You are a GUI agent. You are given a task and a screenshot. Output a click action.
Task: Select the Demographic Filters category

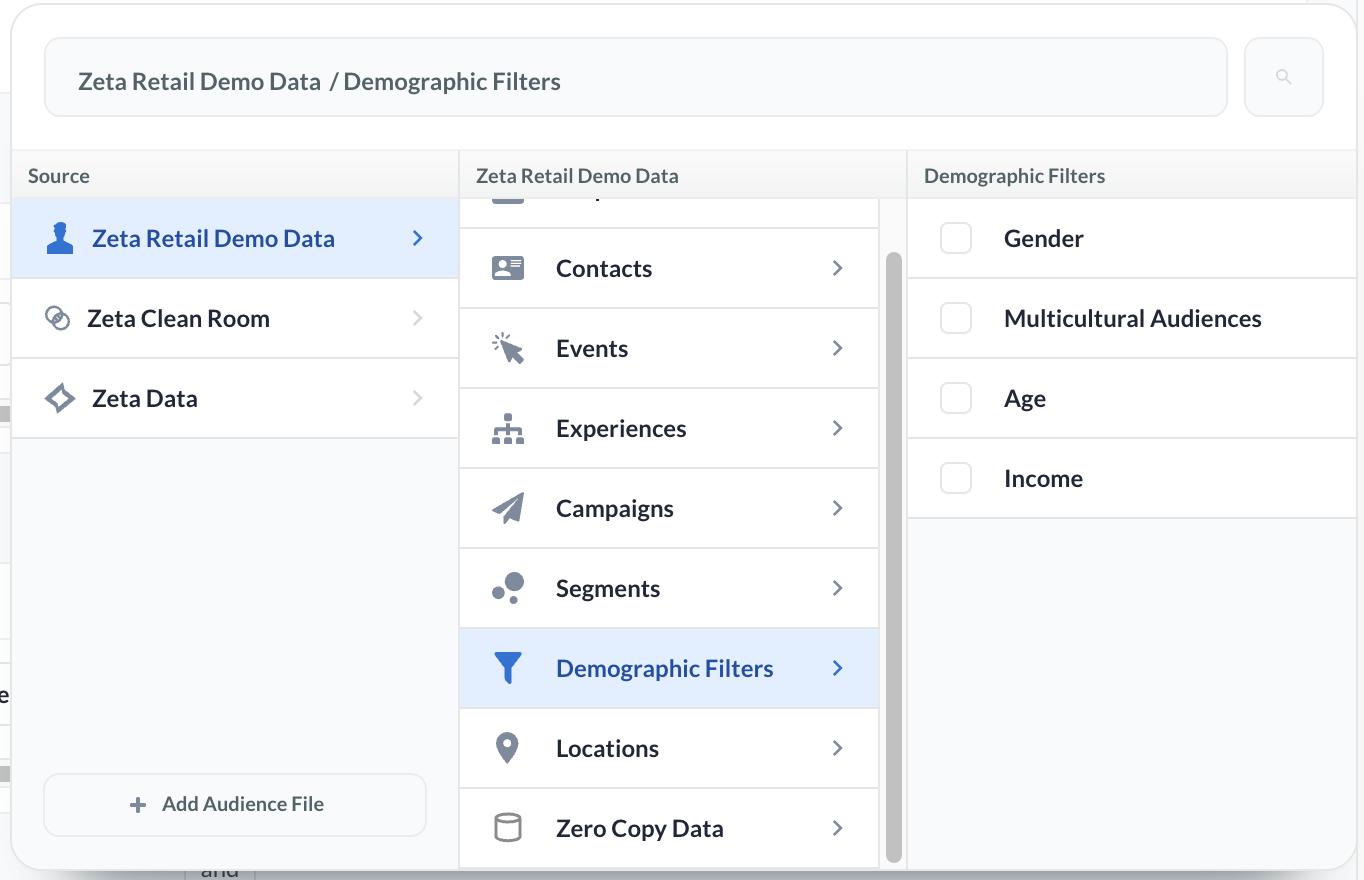click(669, 668)
